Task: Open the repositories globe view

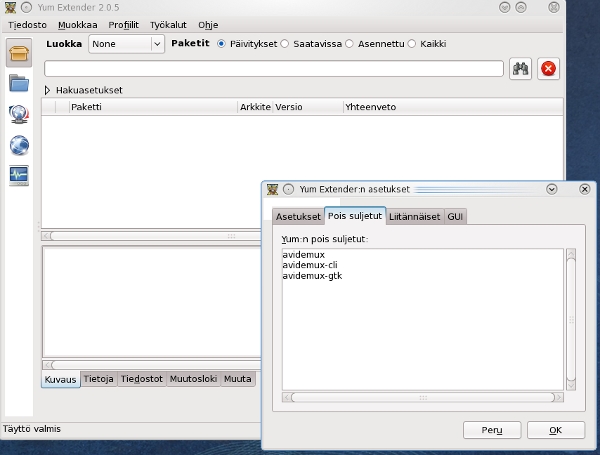Action: click(x=19, y=145)
